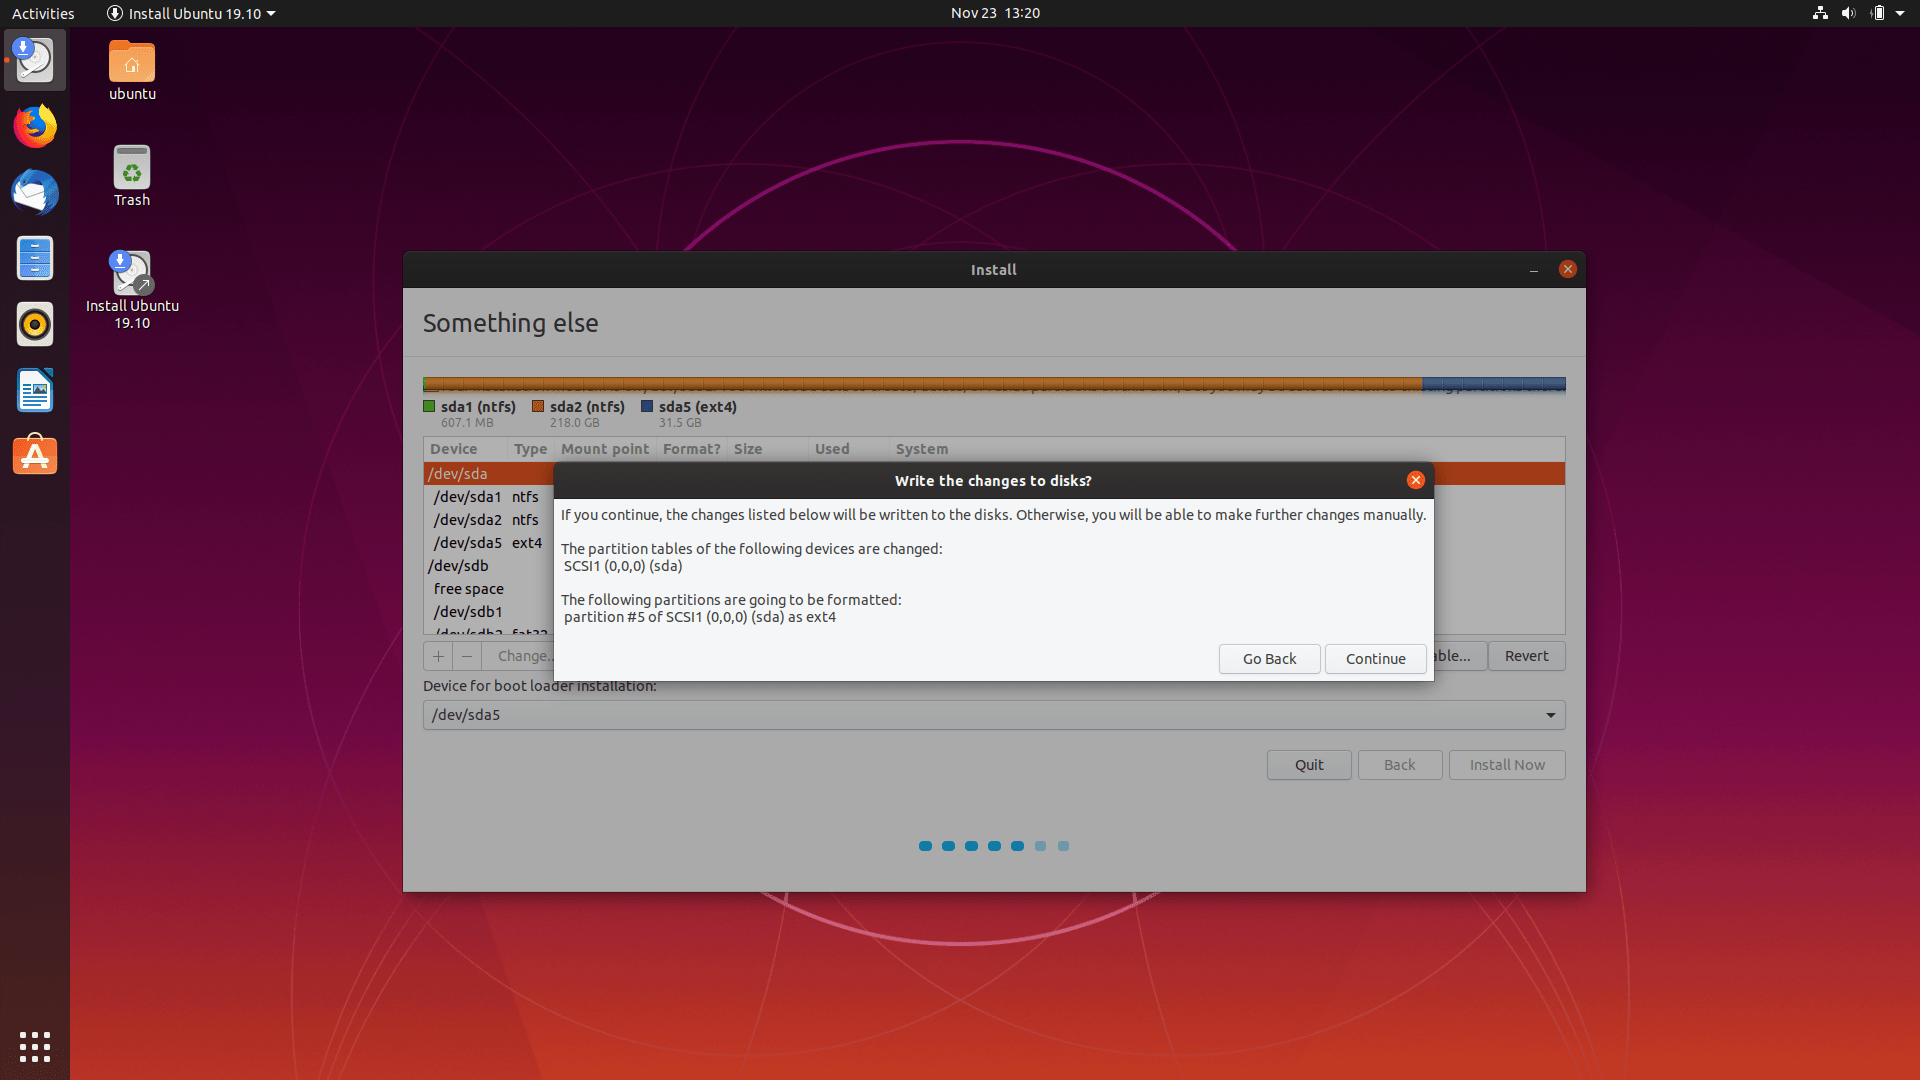This screenshot has width=1920, height=1080.
Task: Launch Thunderbird mail from dock
Action: tap(35, 193)
